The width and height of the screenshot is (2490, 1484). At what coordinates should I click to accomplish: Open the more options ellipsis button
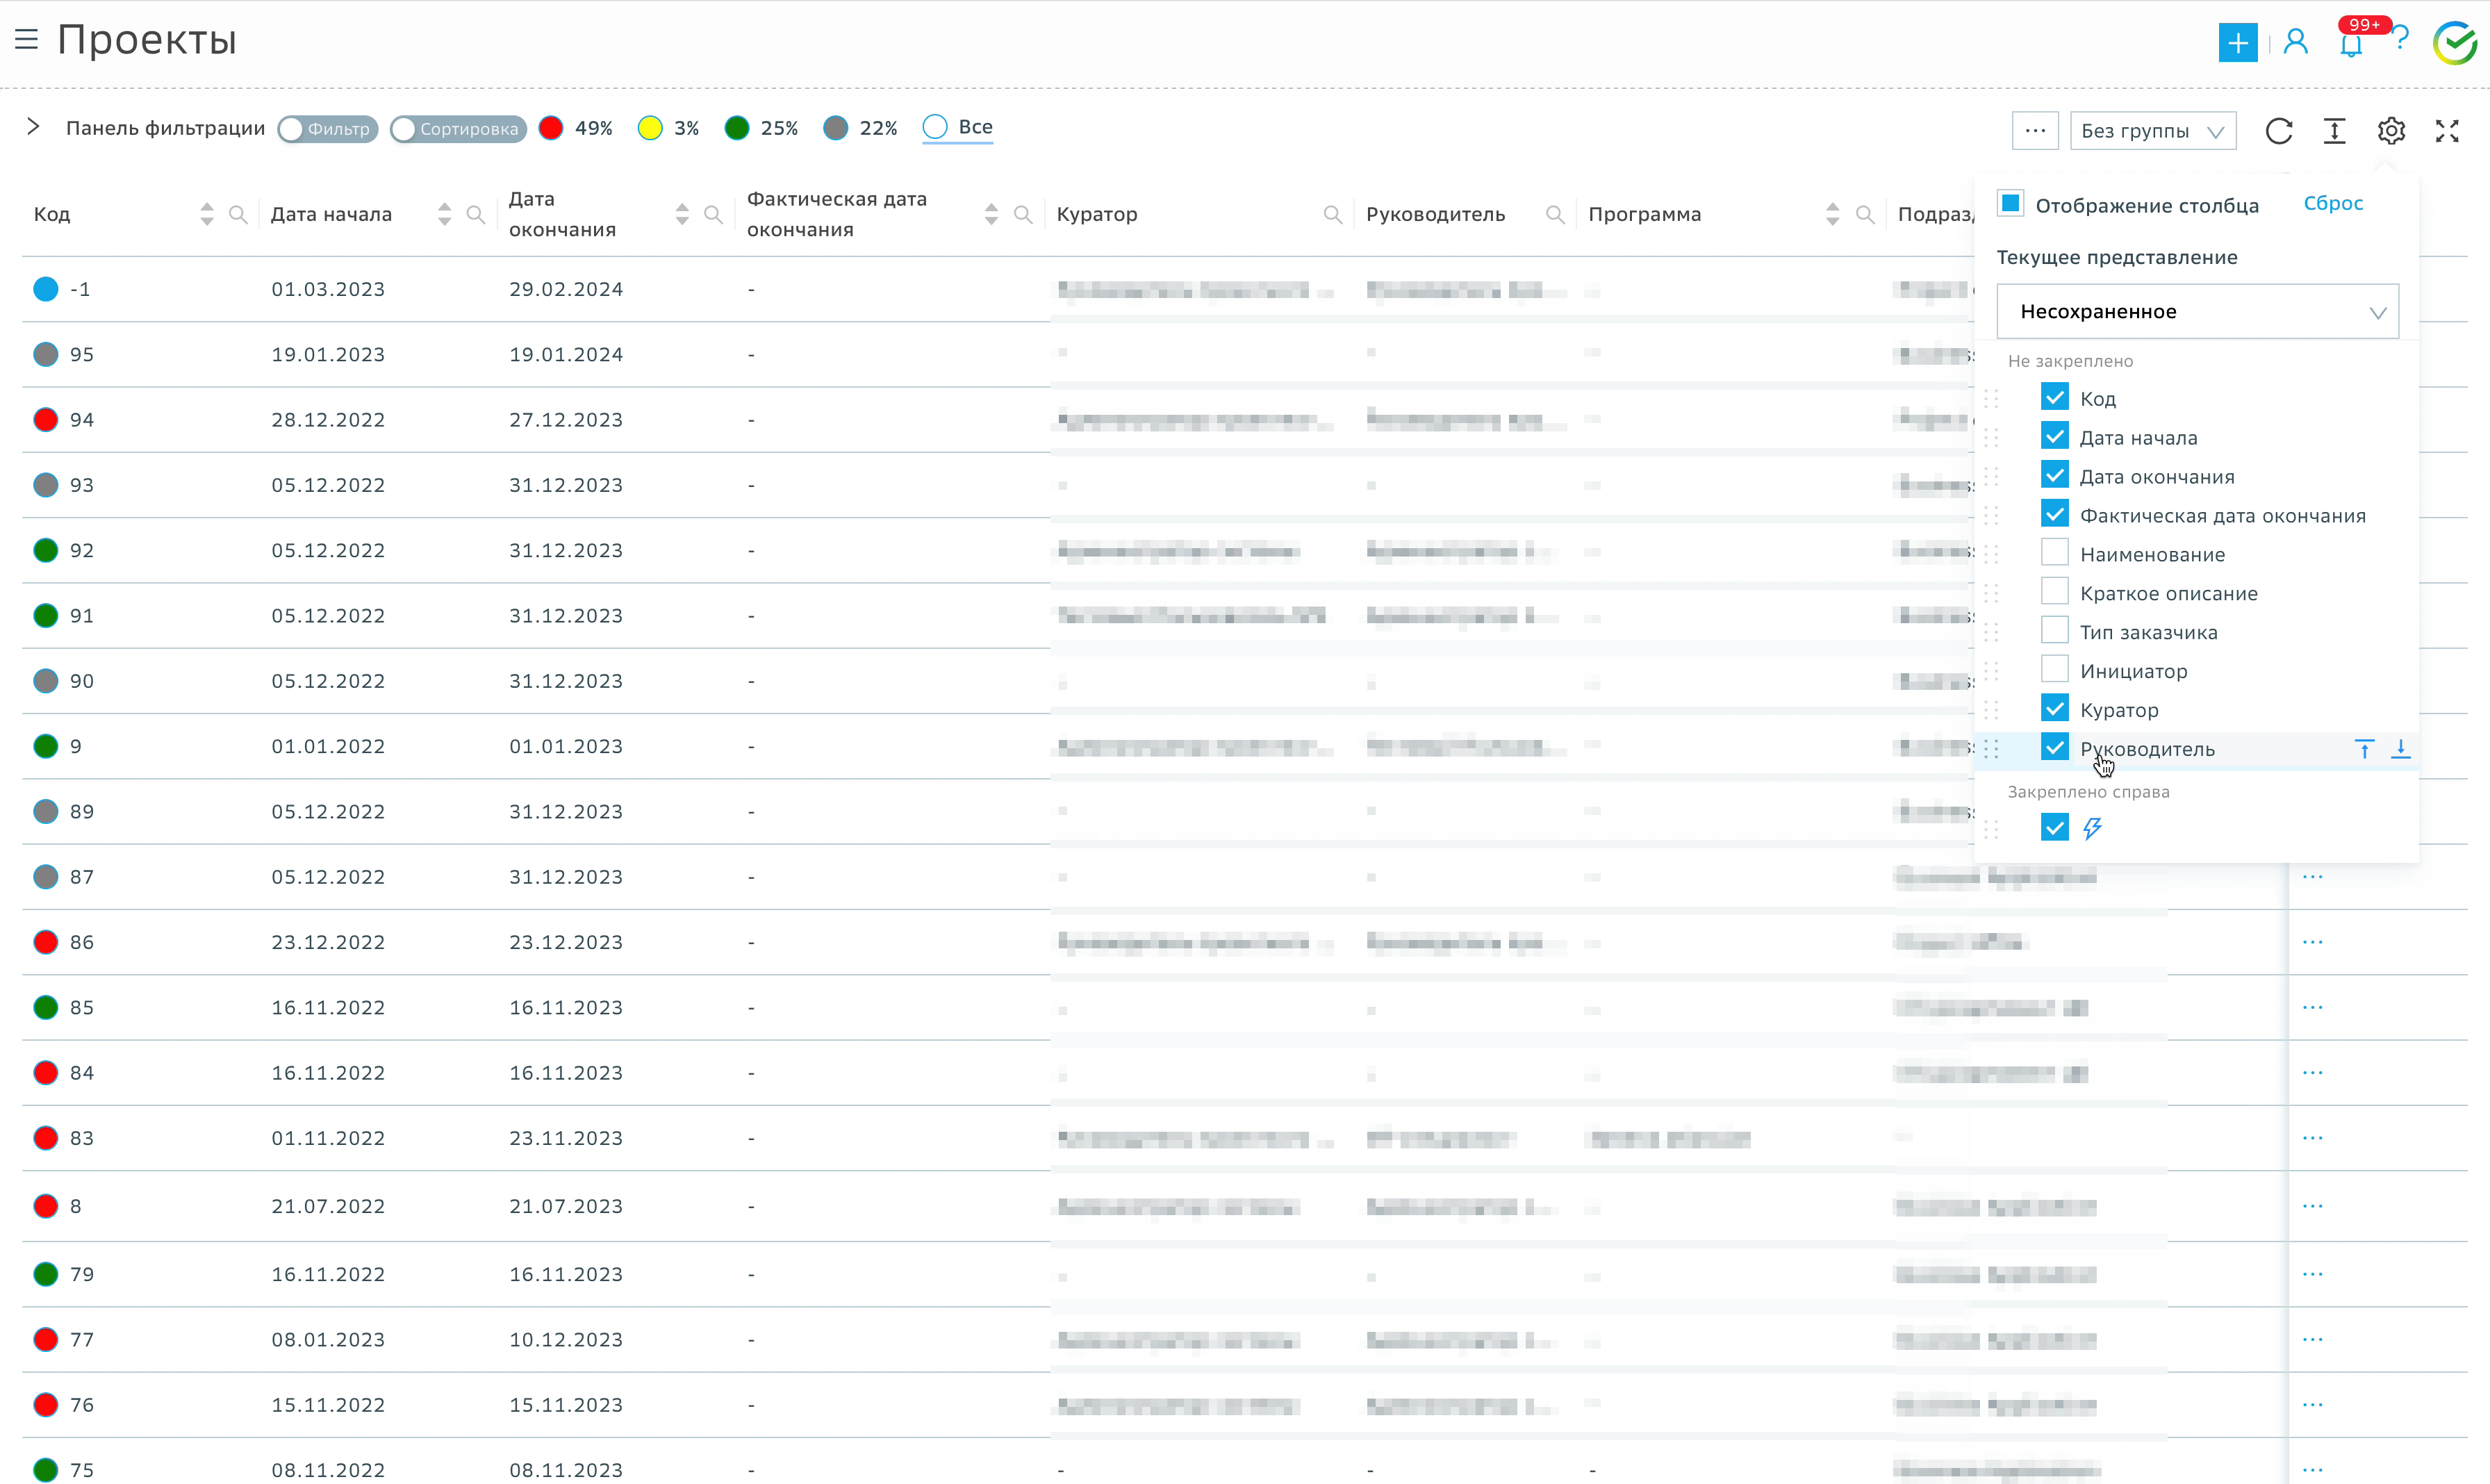click(2034, 130)
